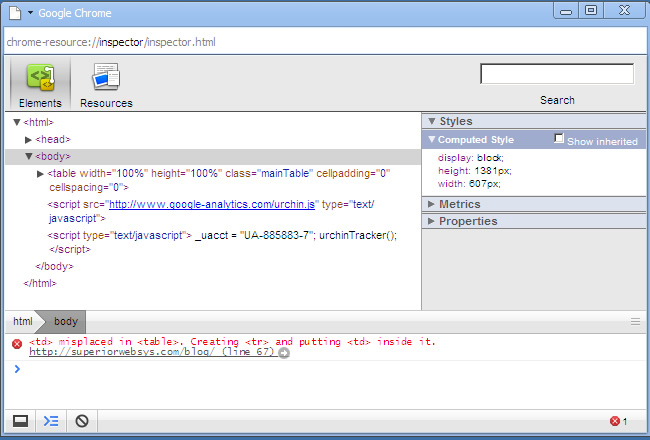Image resolution: width=650 pixels, height=440 pixels.
Task: Click the red error icon beside console message
Action: (17, 344)
